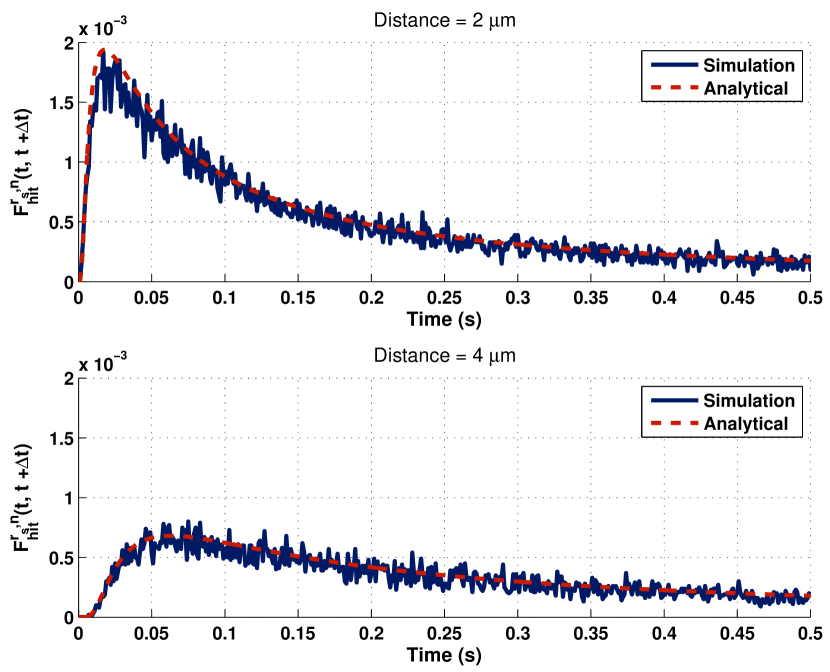The height and width of the screenshot is (672, 830).
Task: Click the bottom plot legend box
Action: point(722,412)
